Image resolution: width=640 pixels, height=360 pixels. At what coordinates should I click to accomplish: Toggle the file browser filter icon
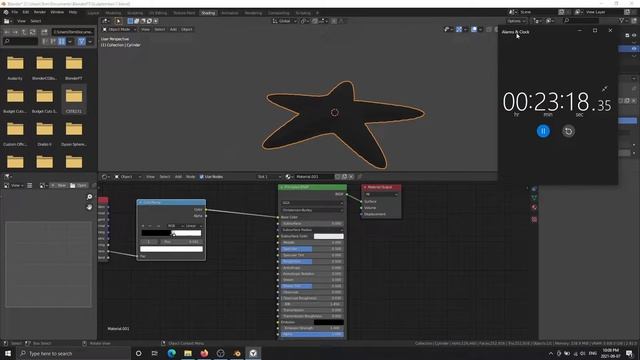pos(81,41)
